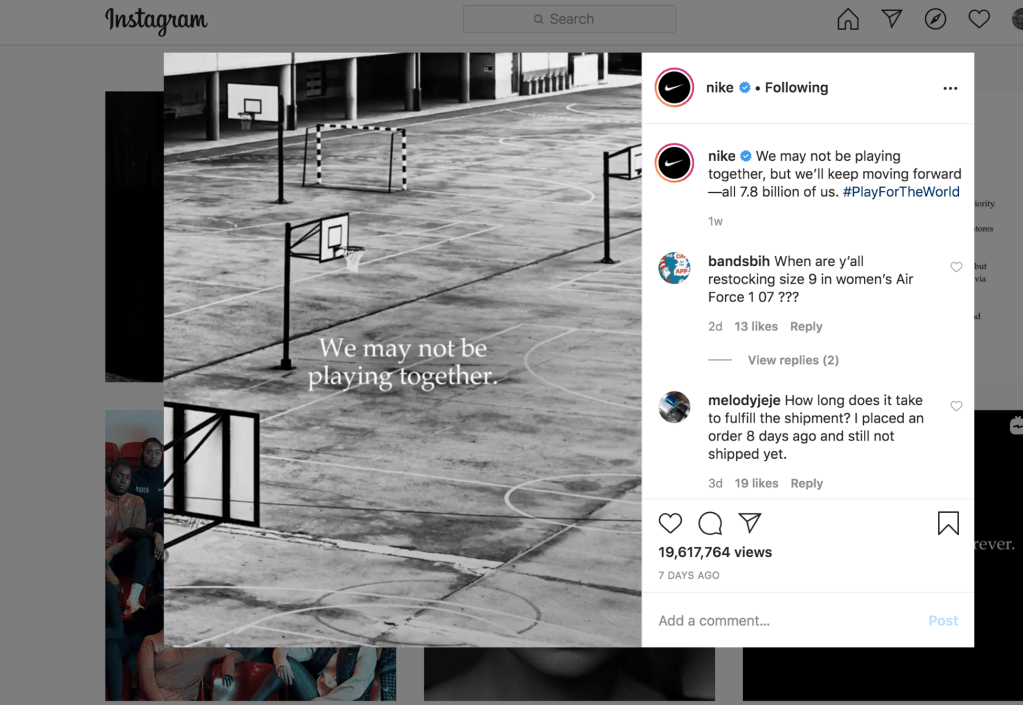The height and width of the screenshot is (705, 1023).
Task: Open the Home feed icon
Action: (x=847, y=19)
